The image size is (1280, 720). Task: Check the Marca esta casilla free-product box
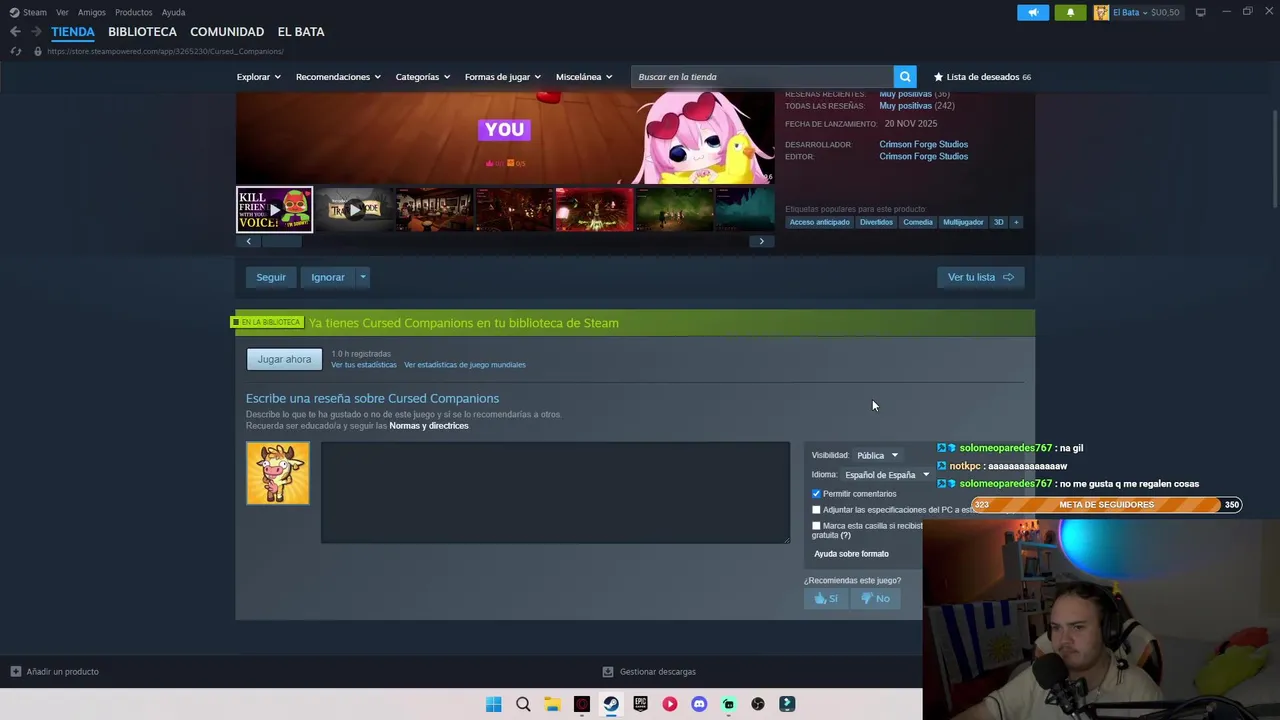click(816, 526)
